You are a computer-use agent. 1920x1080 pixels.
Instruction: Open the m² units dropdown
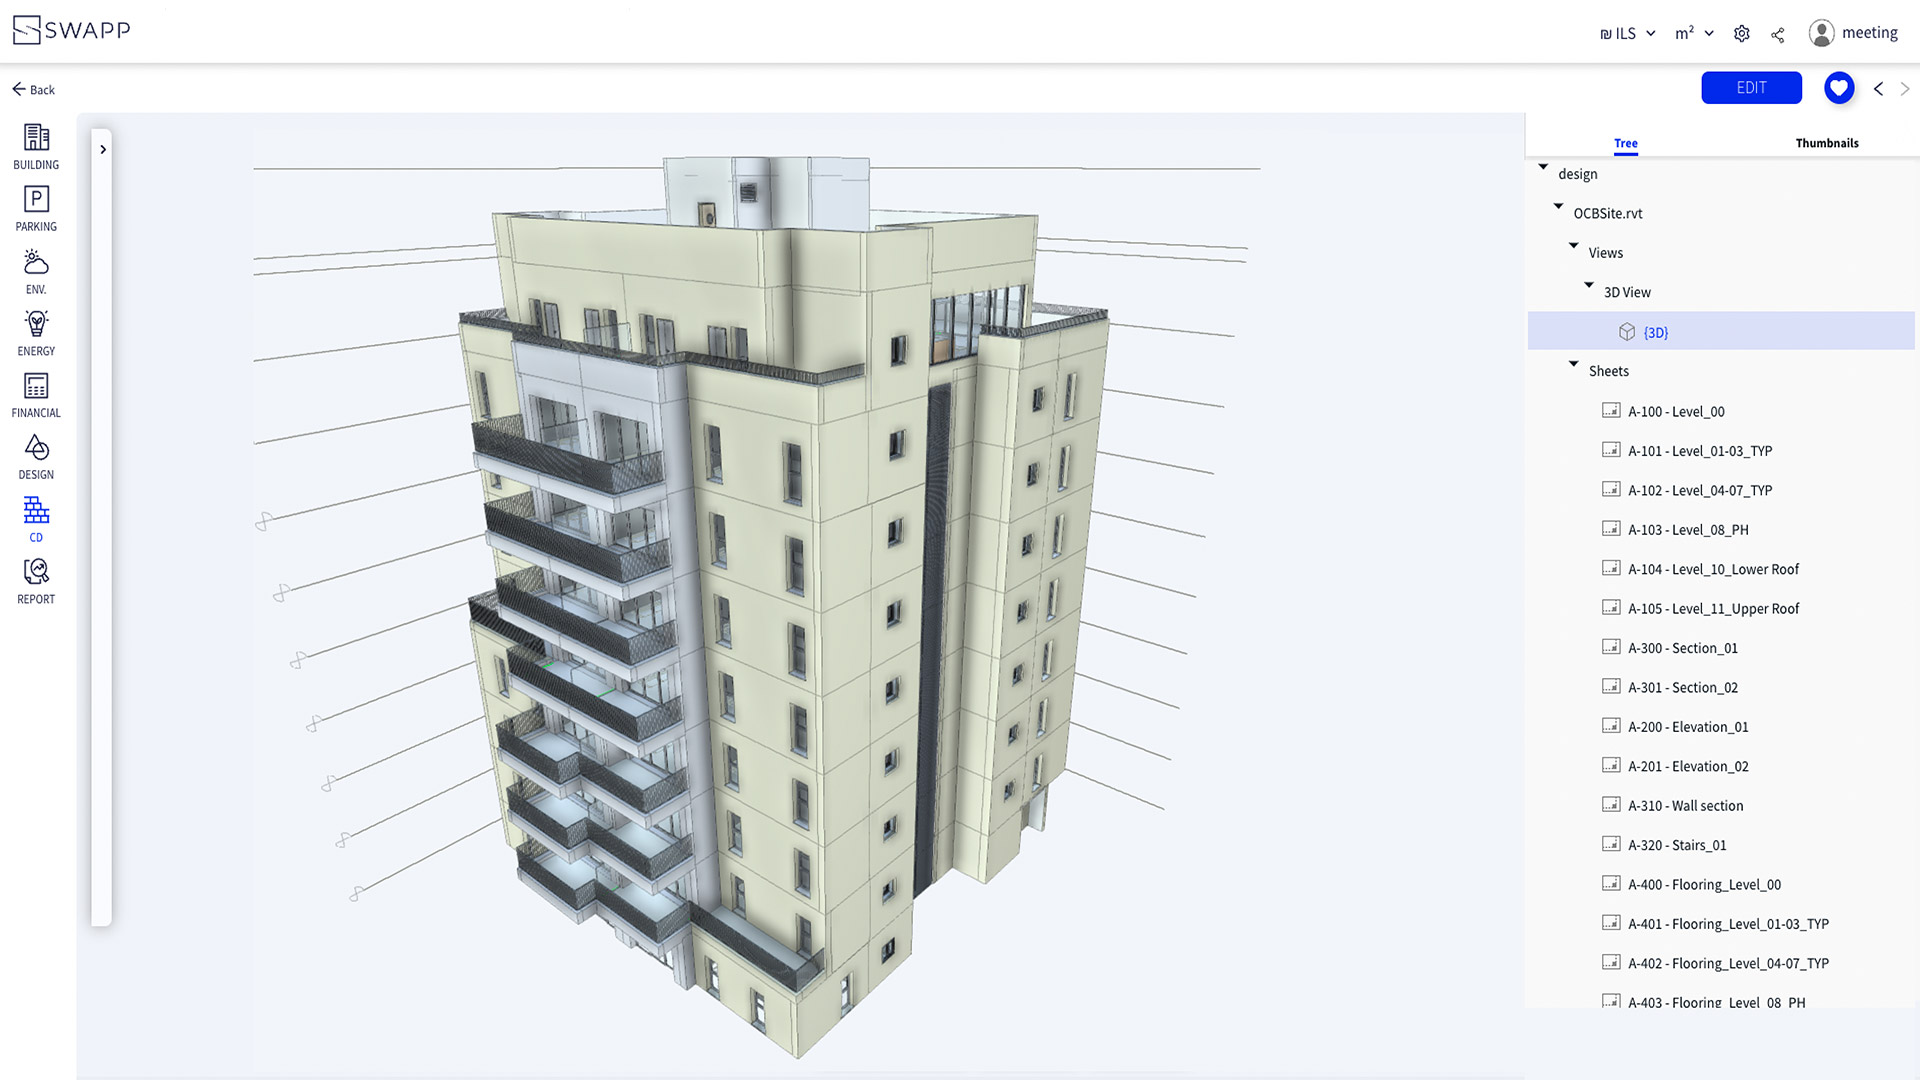[1694, 34]
